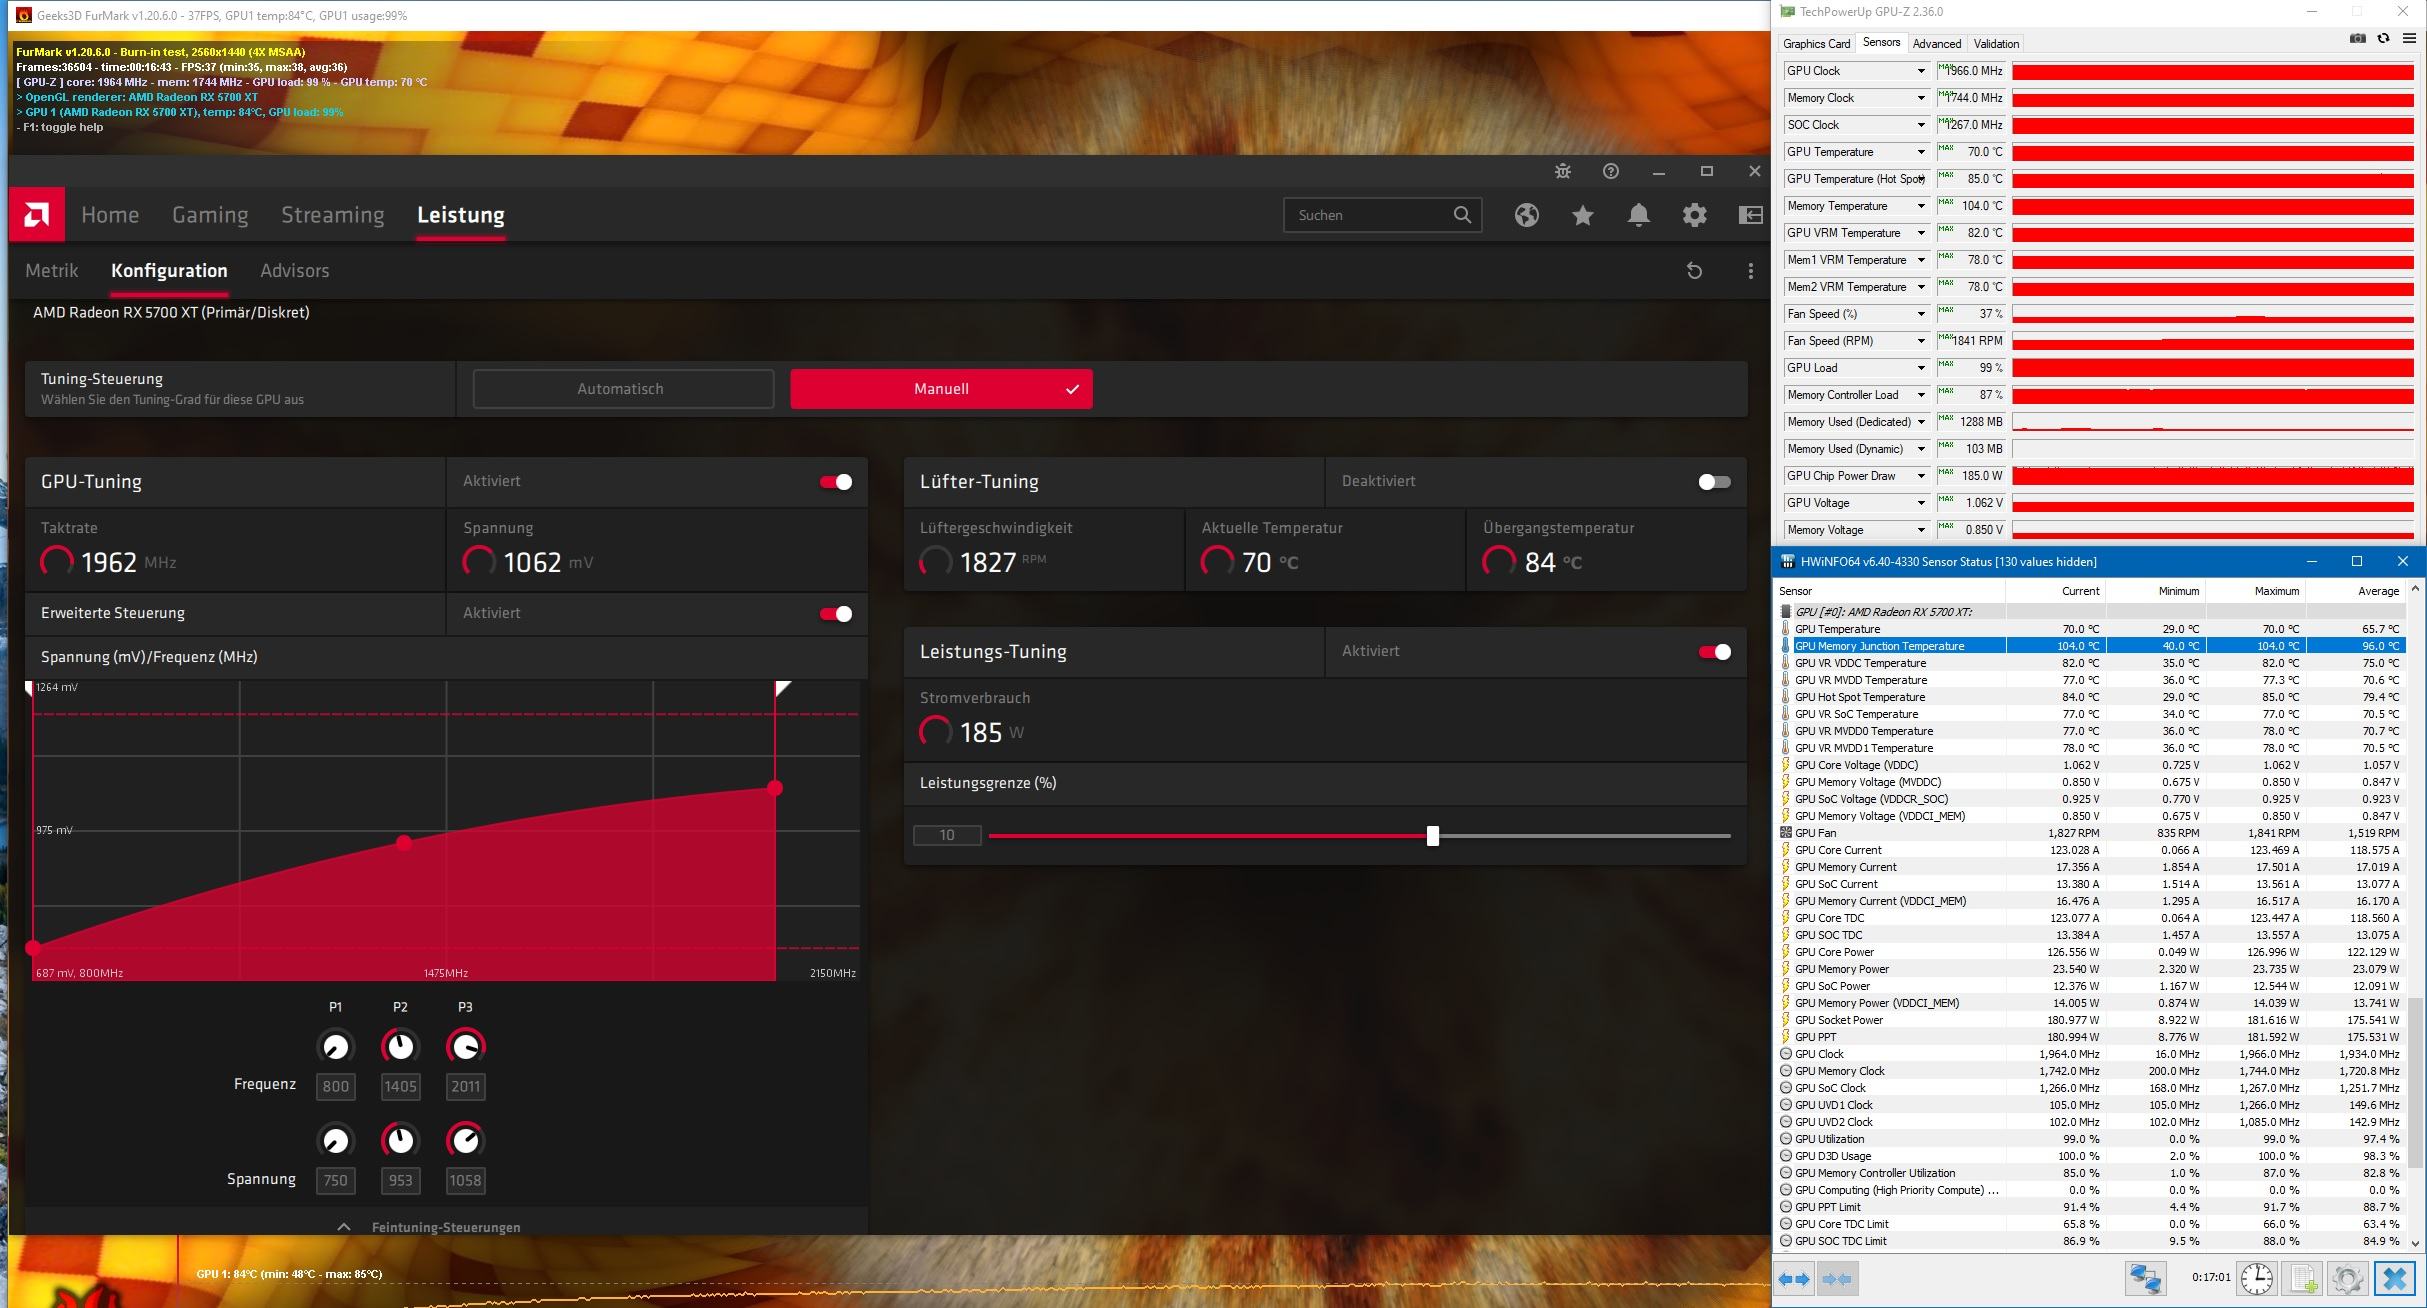2427x1308 pixels.
Task: Reset tuning with the undo arrow icon
Action: (1694, 271)
